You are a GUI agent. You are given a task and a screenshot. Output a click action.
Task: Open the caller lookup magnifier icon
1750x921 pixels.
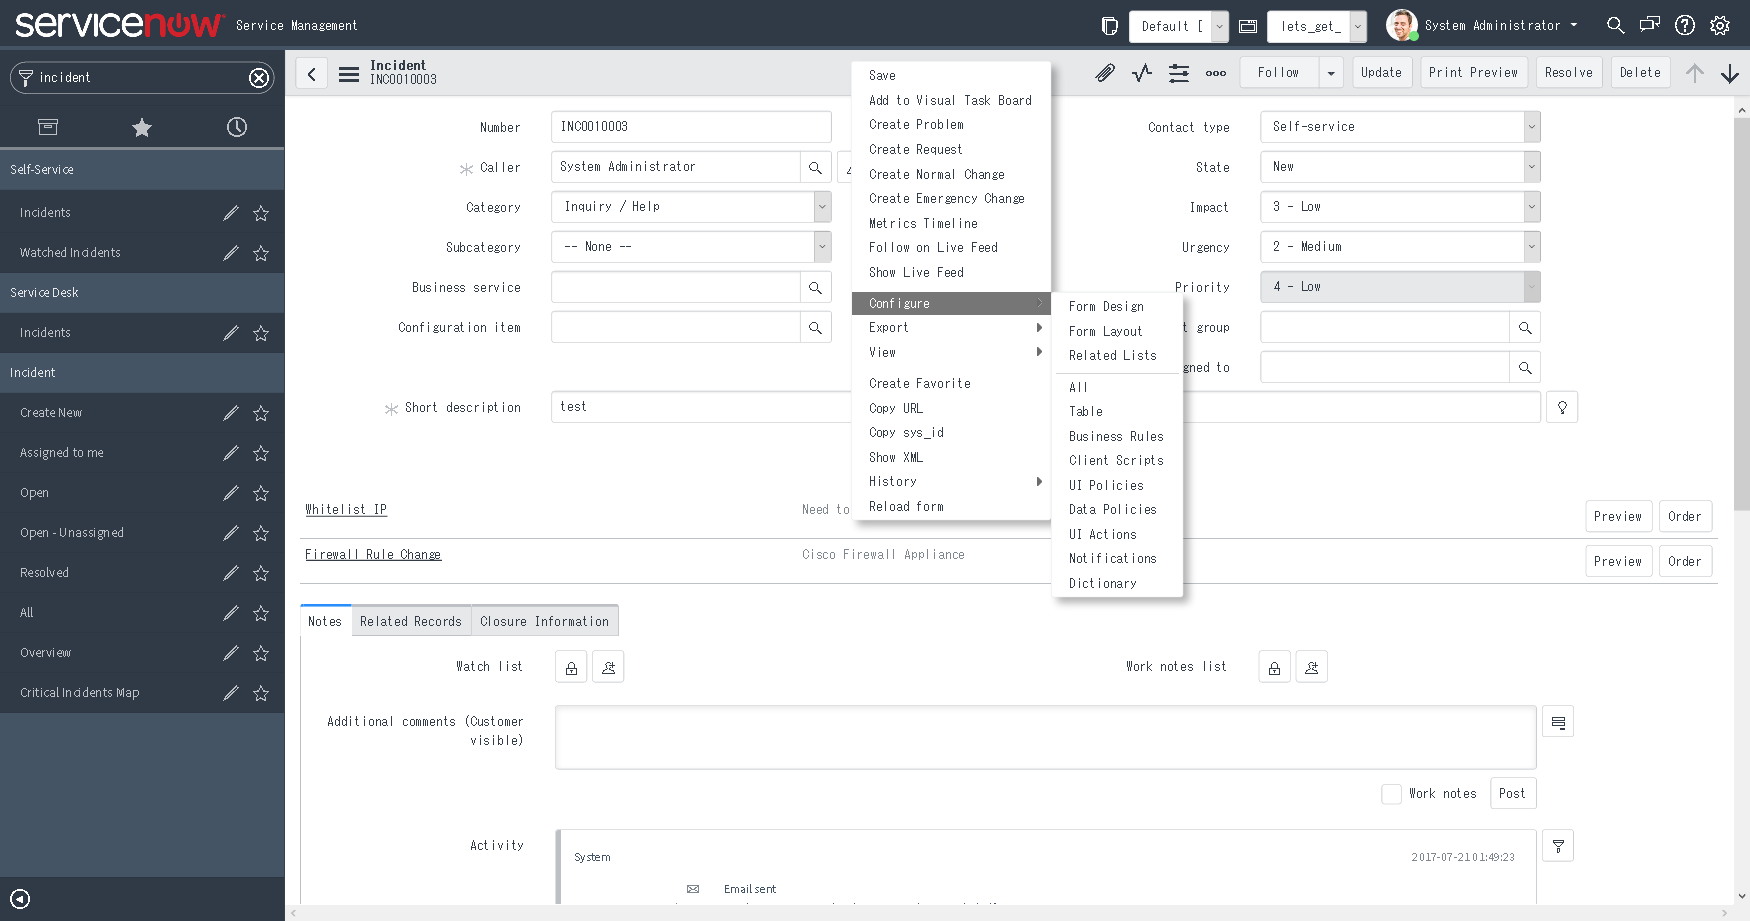pyautogui.click(x=816, y=167)
